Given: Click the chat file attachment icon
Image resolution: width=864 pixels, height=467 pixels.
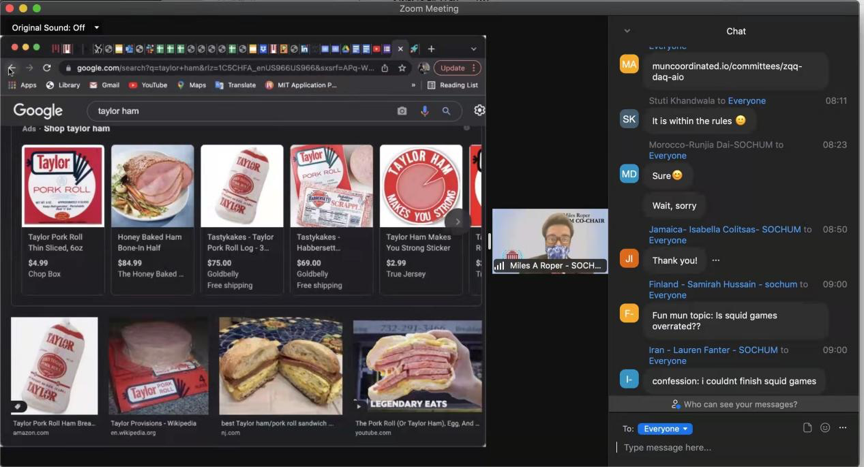Looking at the screenshot, I should pos(807,427).
